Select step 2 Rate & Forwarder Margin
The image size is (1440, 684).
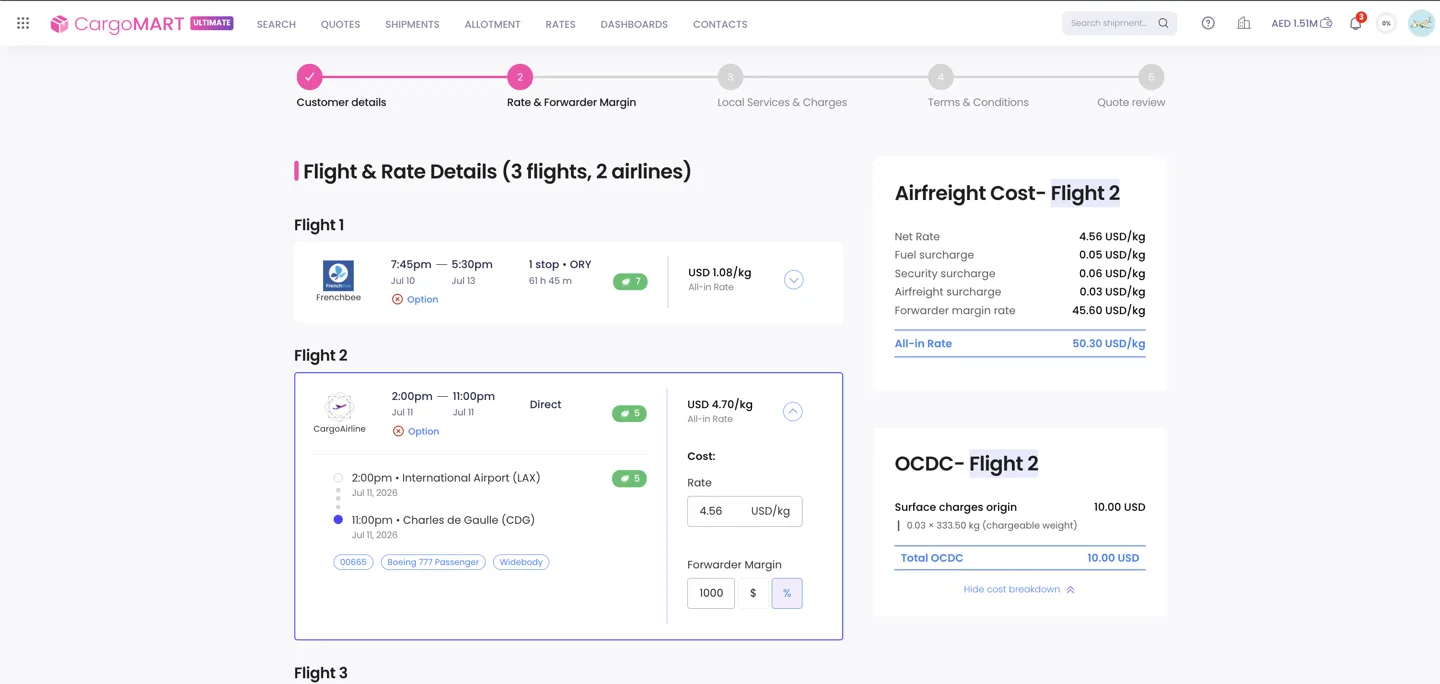[x=520, y=77]
